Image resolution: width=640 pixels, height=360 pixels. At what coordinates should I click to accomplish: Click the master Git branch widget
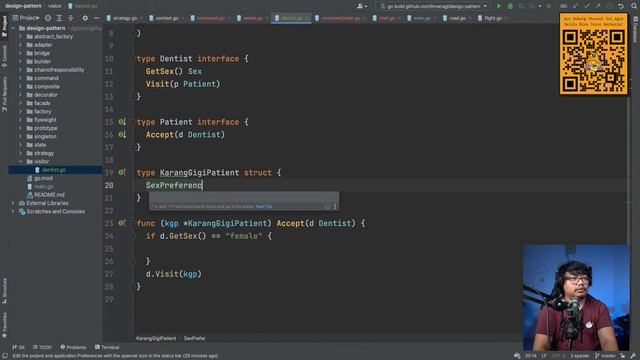click(x=605, y=356)
